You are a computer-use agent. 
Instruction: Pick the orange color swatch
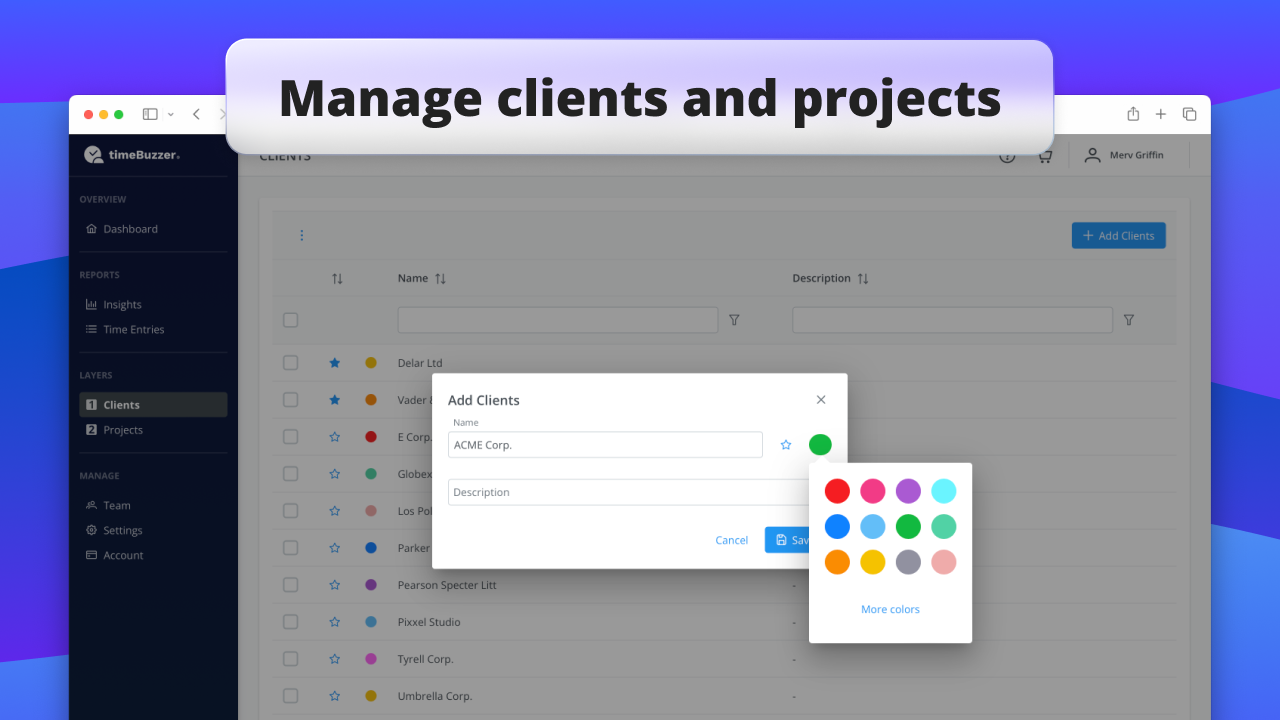click(x=837, y=562)
